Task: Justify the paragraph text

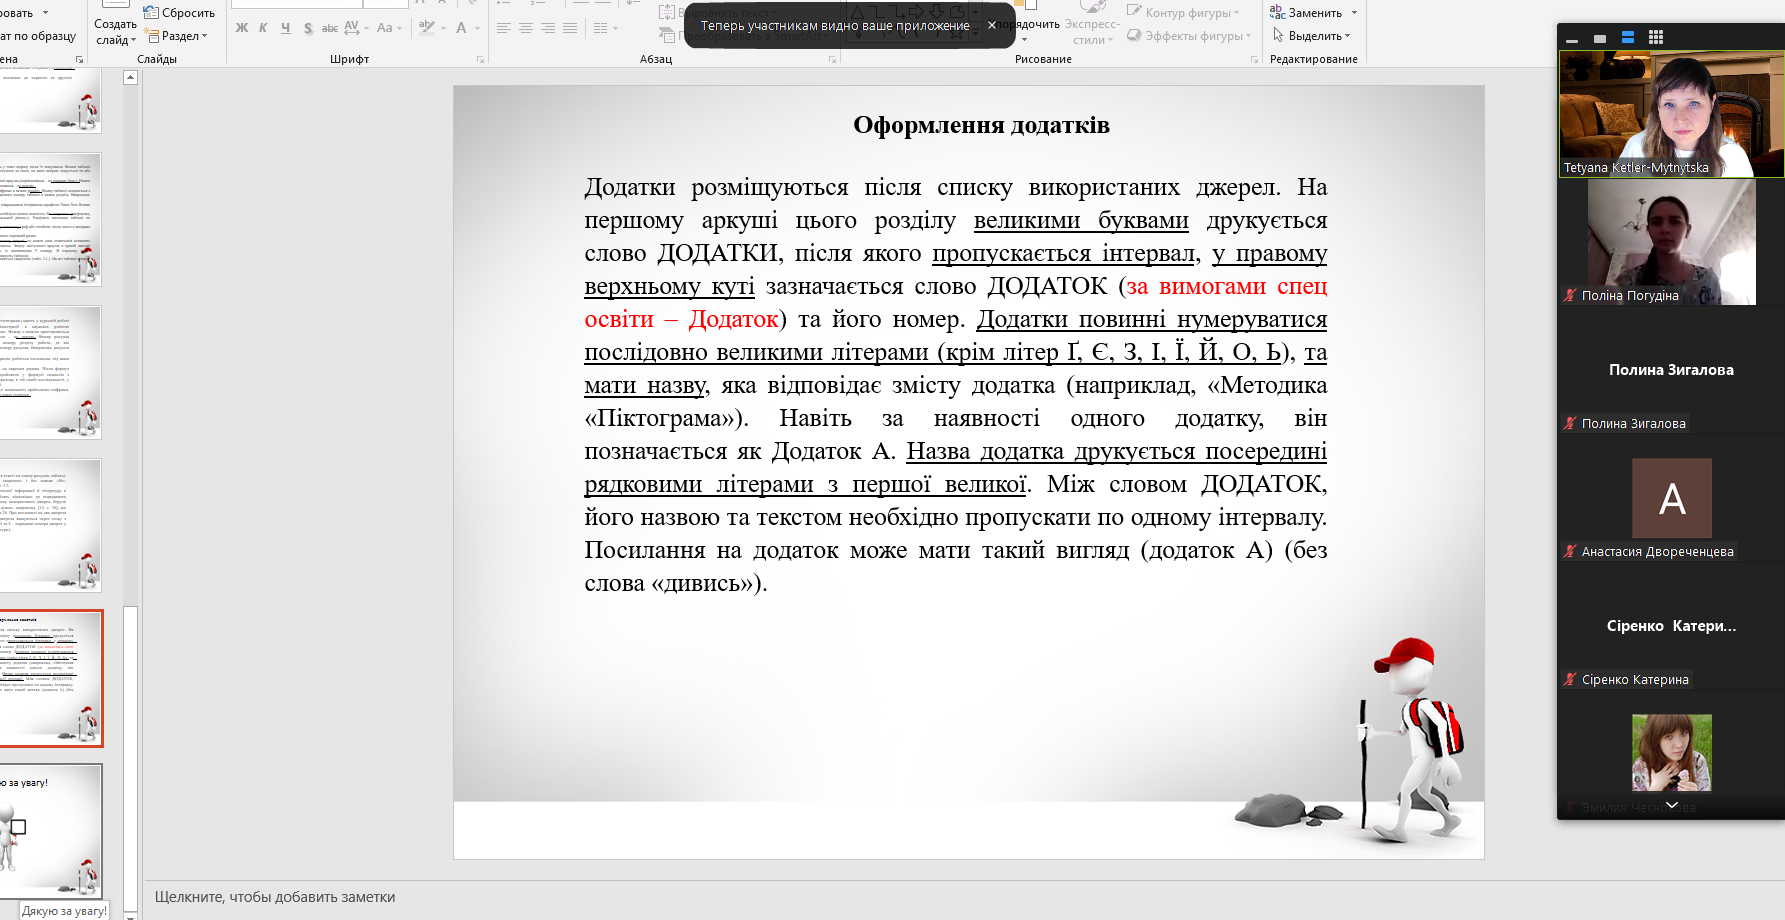Action: [x=570, y=28]
